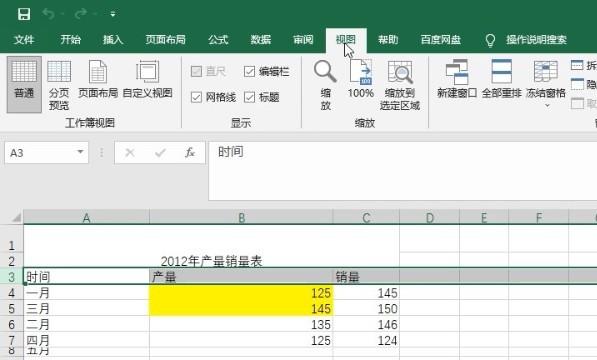Click cell 四月 in column A

click(x=86, y=340)
